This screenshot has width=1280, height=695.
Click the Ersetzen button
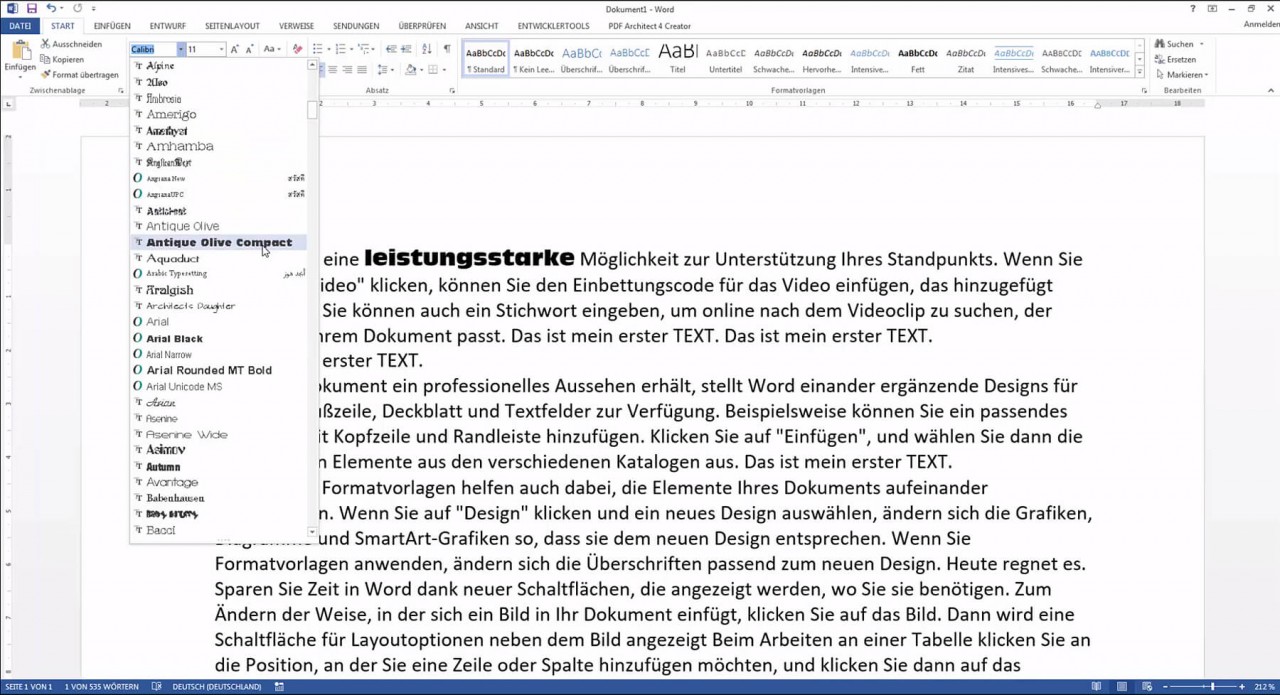(x=1177, y=59)
